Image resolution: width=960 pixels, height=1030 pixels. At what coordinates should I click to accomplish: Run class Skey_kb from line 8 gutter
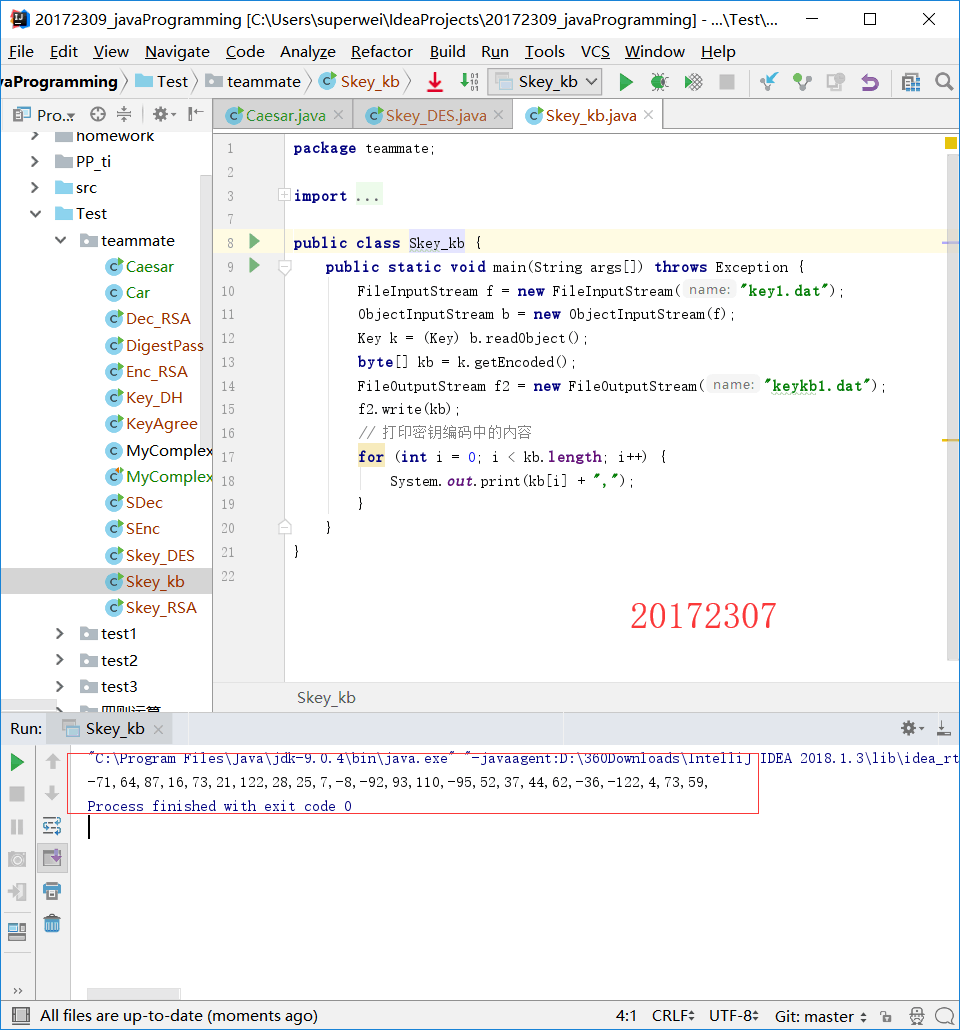coord(255,242)
